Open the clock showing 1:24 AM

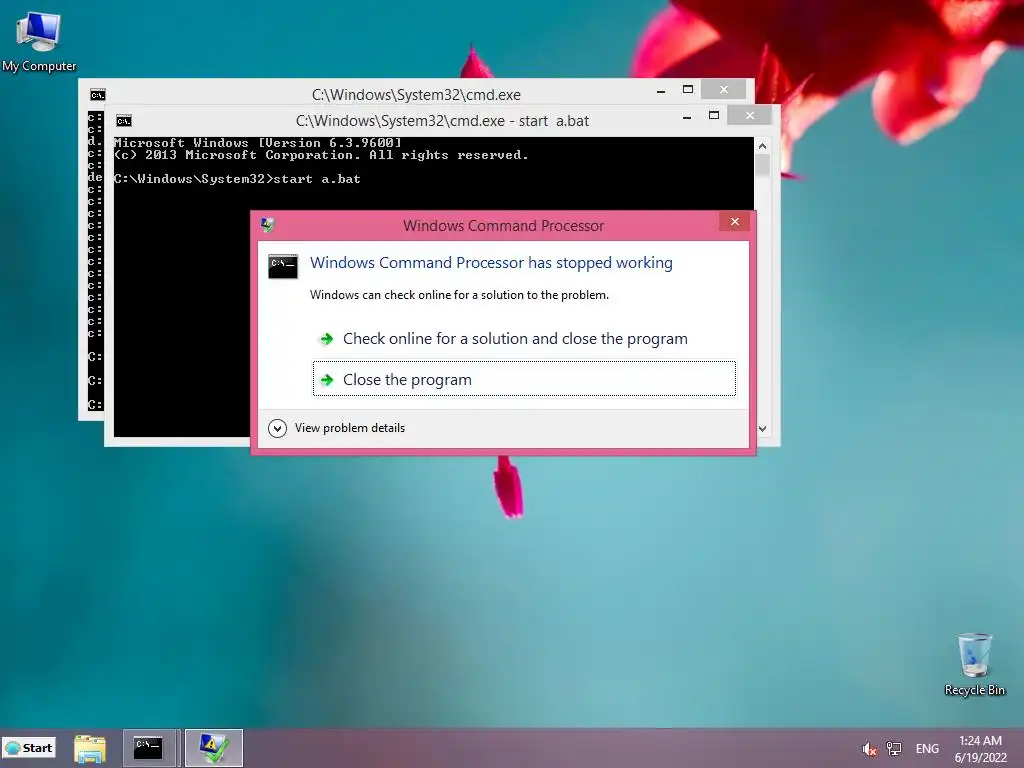tap(980, 748)
